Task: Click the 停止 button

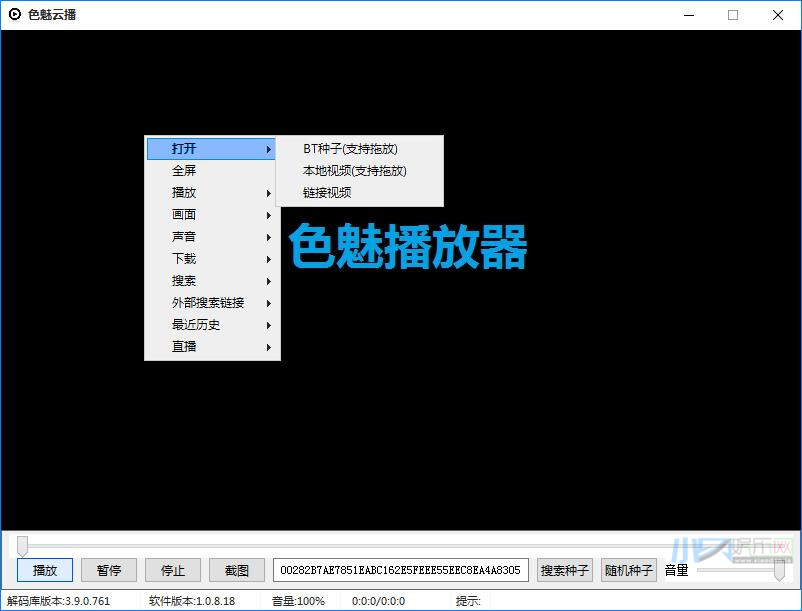Action: (173, 570)
